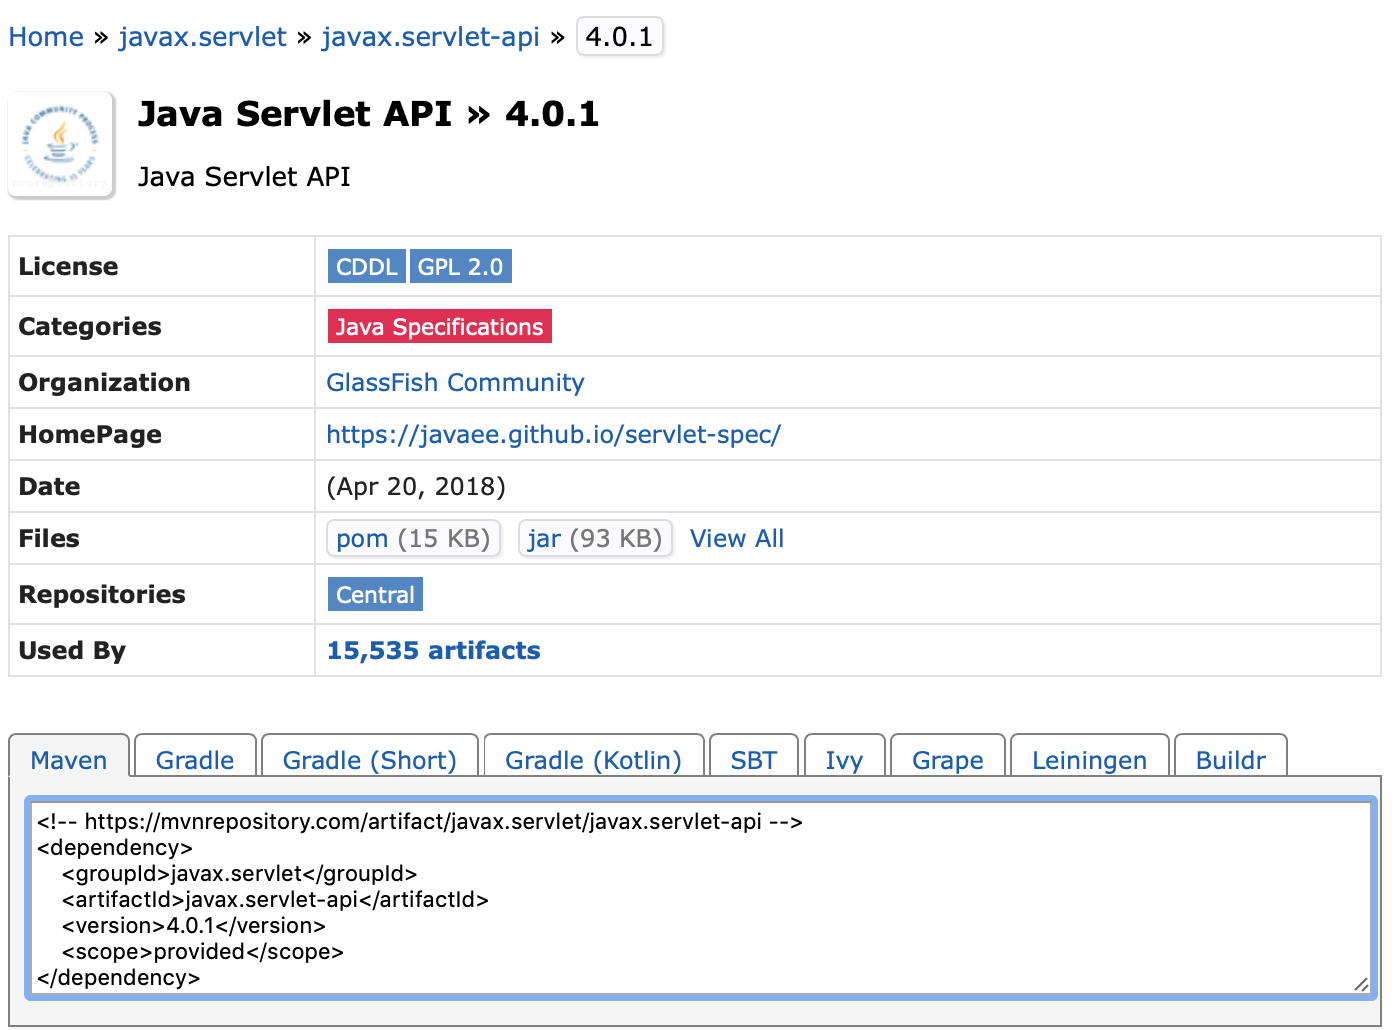Open the 15,535 artifacts used-by link
Viewport: 1396px width, 1030px height.
click(x=433, y=650)
